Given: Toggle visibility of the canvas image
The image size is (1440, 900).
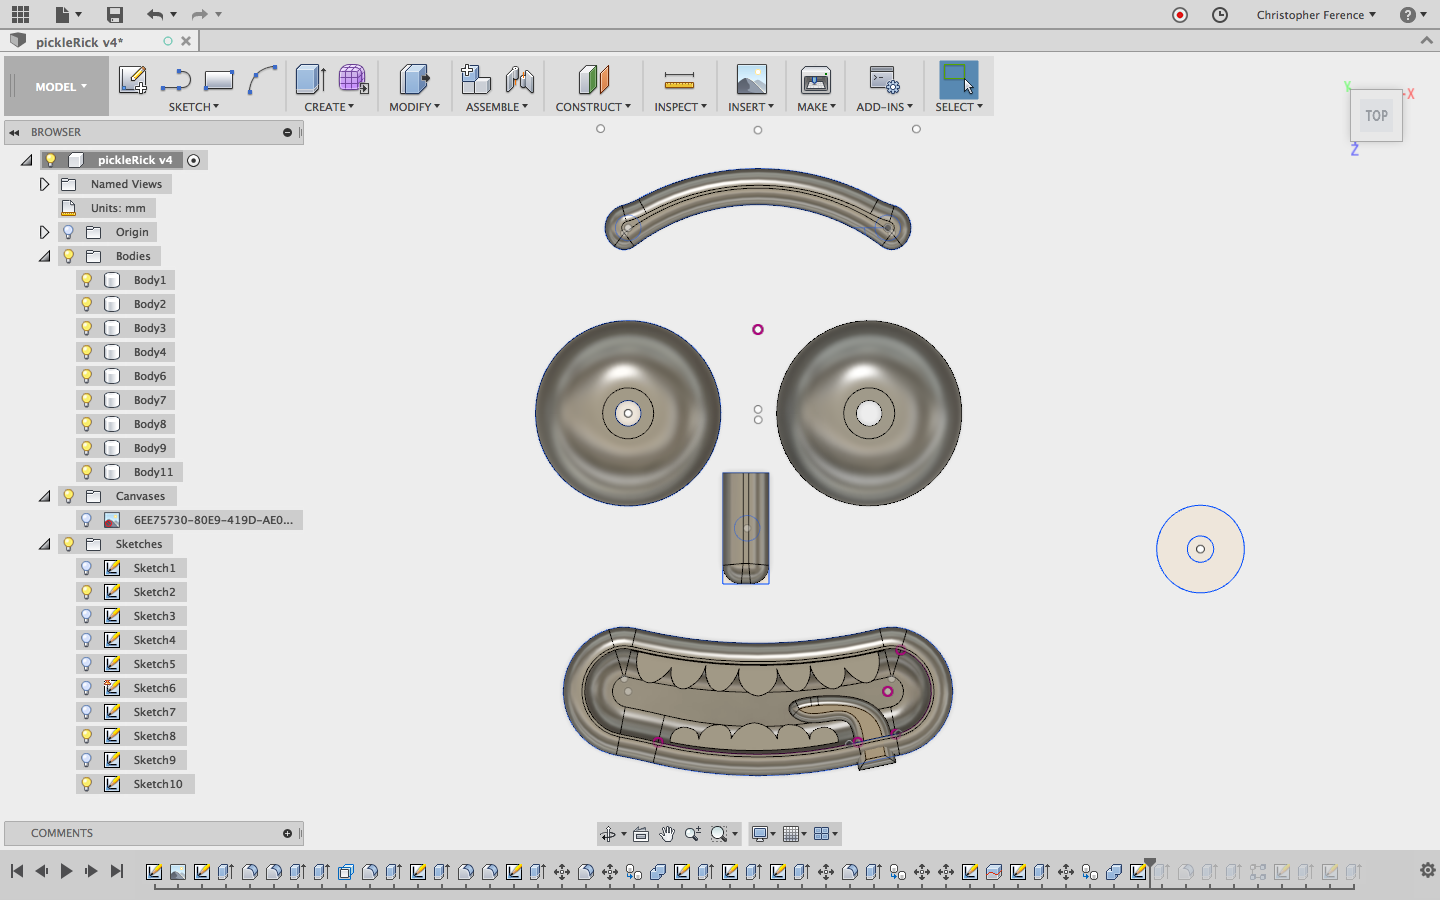Looking at the screenshot, I should click(x=87, y=520).
